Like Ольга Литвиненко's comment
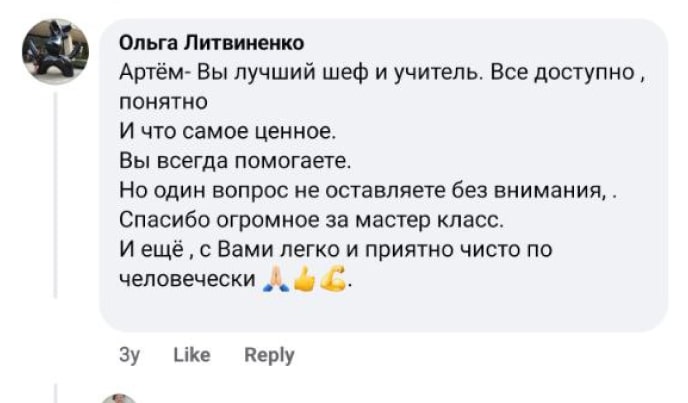This screenshot has height=403, width=688. click(191, 355)
